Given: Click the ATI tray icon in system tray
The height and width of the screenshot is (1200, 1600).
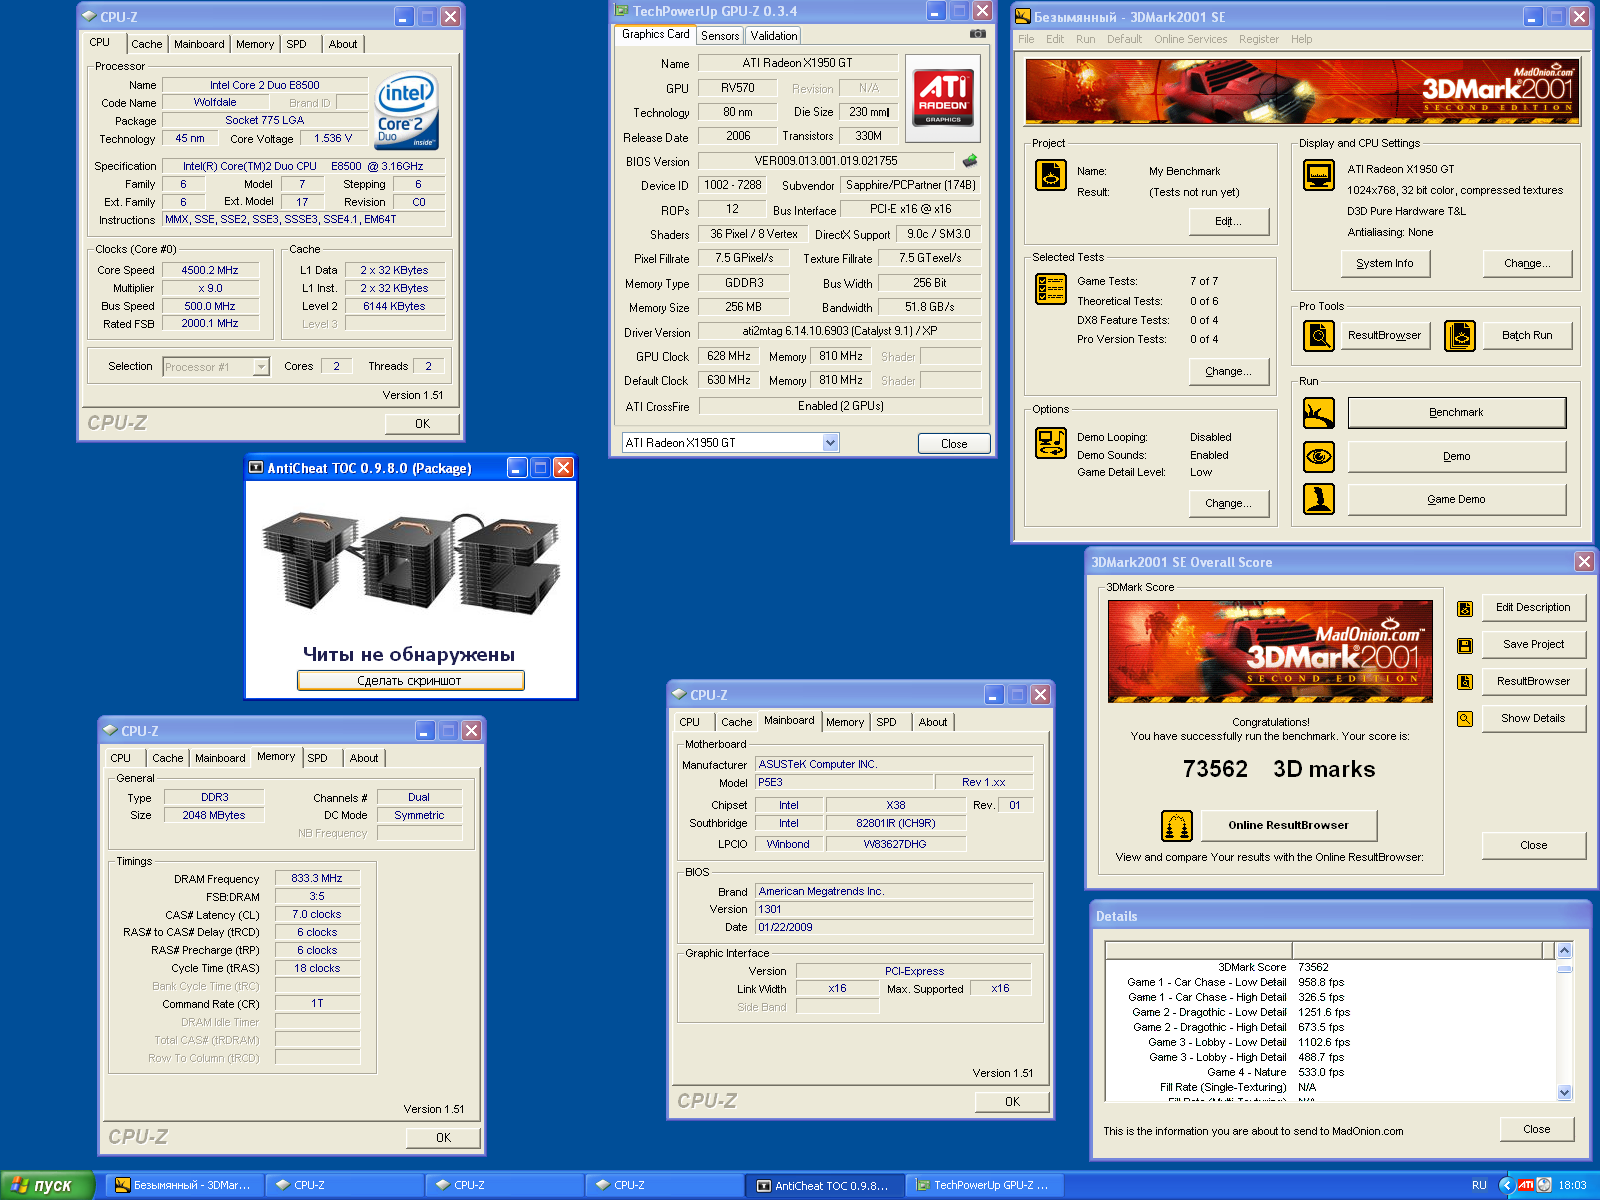Looking at the screenshot, I should 1525,1185.
